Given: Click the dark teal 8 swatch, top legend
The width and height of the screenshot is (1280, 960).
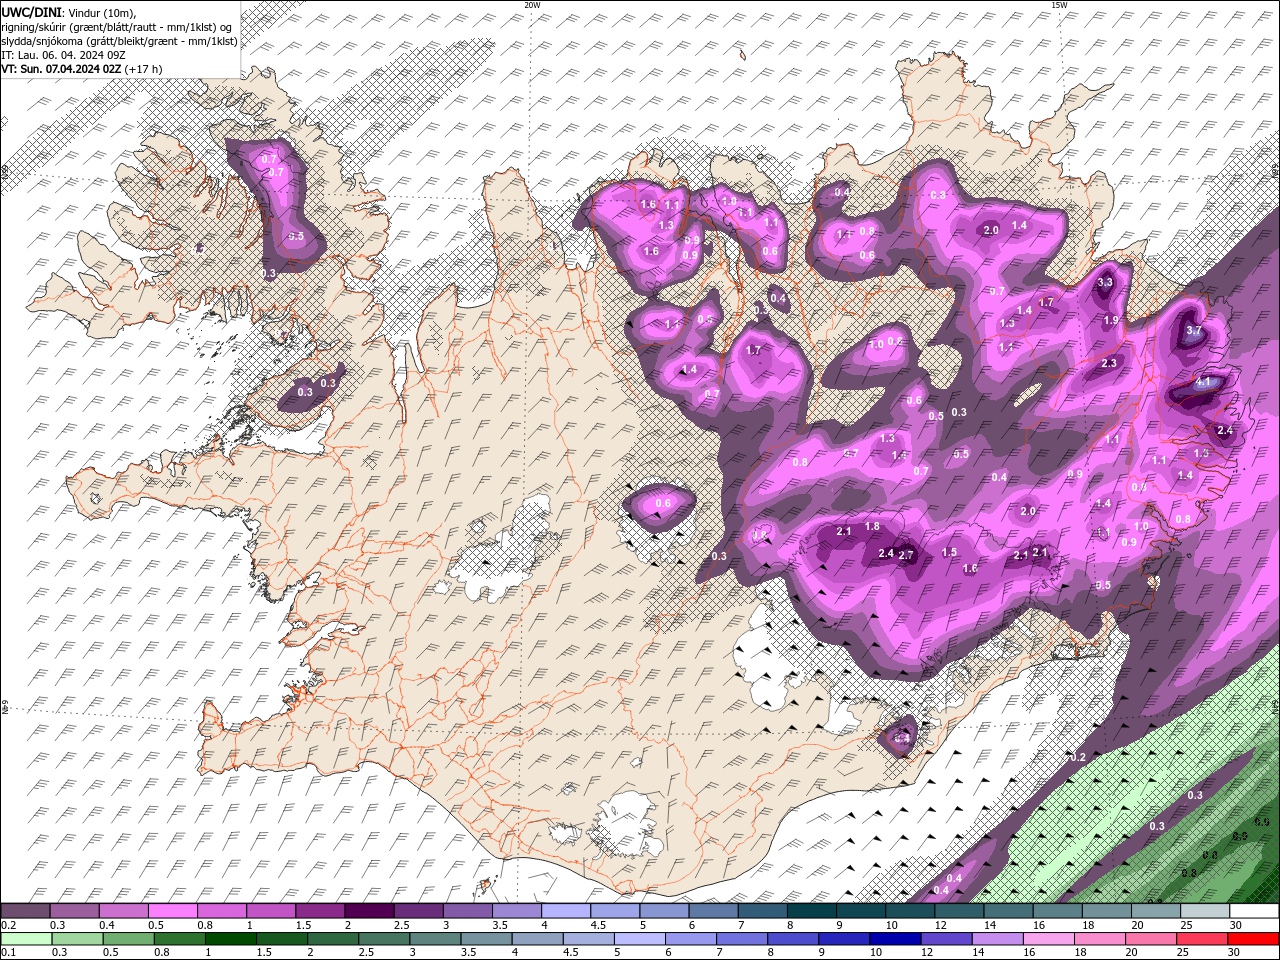Looking at the screenshot, I should (x=811, y=911).
